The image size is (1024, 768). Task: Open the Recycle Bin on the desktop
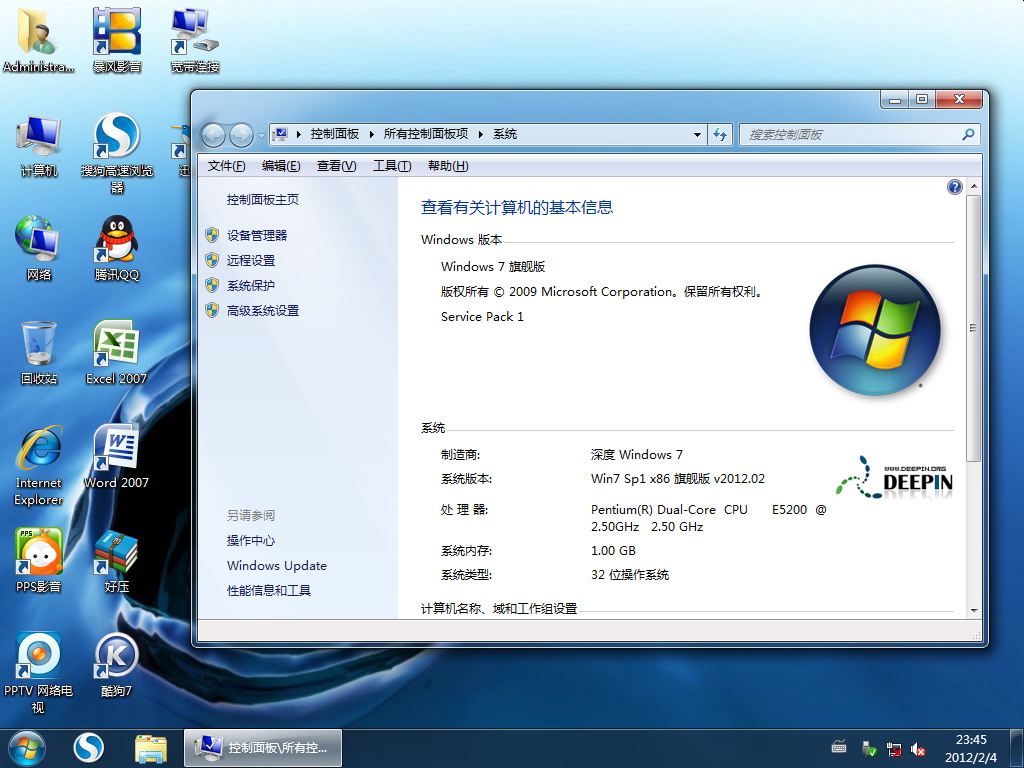[39, 352]
